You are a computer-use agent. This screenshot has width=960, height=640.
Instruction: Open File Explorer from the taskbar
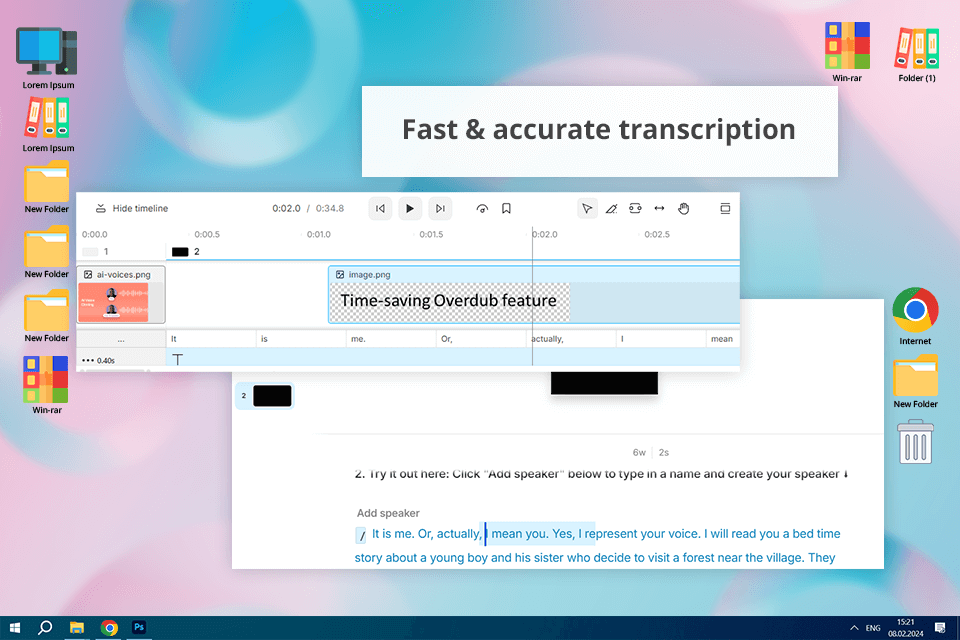77,628
